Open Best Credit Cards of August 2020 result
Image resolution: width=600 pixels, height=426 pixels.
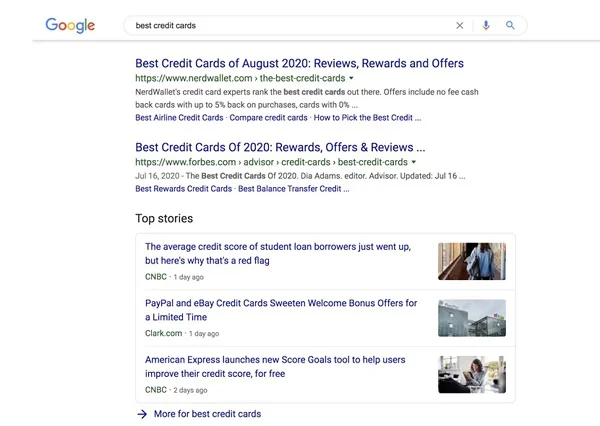299,63
